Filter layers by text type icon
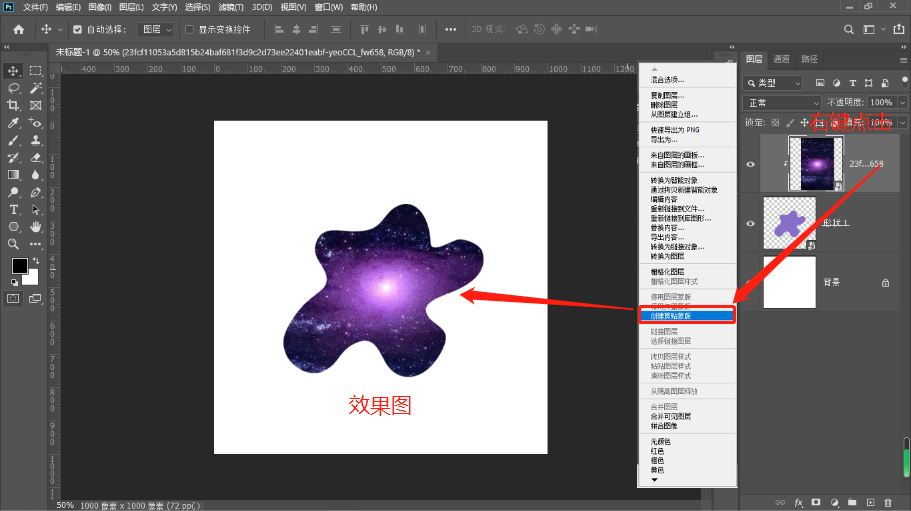Image resolution: width=911 pixels, height=511 pixels. click(x=852, y=83)
